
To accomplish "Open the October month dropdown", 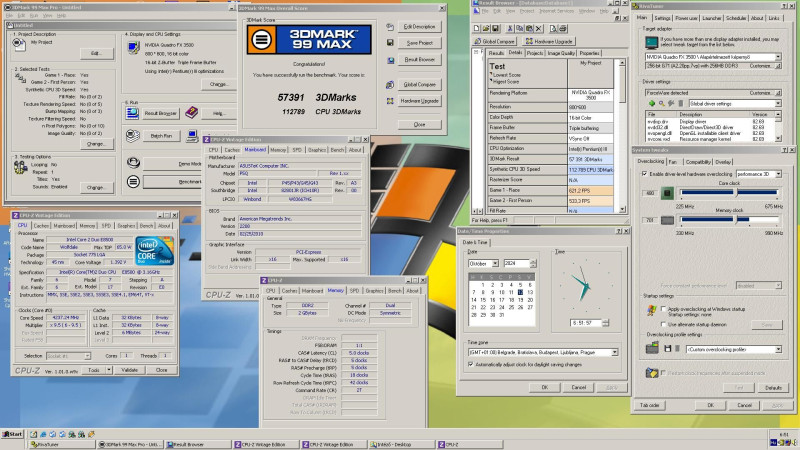I will click(495, 263).
